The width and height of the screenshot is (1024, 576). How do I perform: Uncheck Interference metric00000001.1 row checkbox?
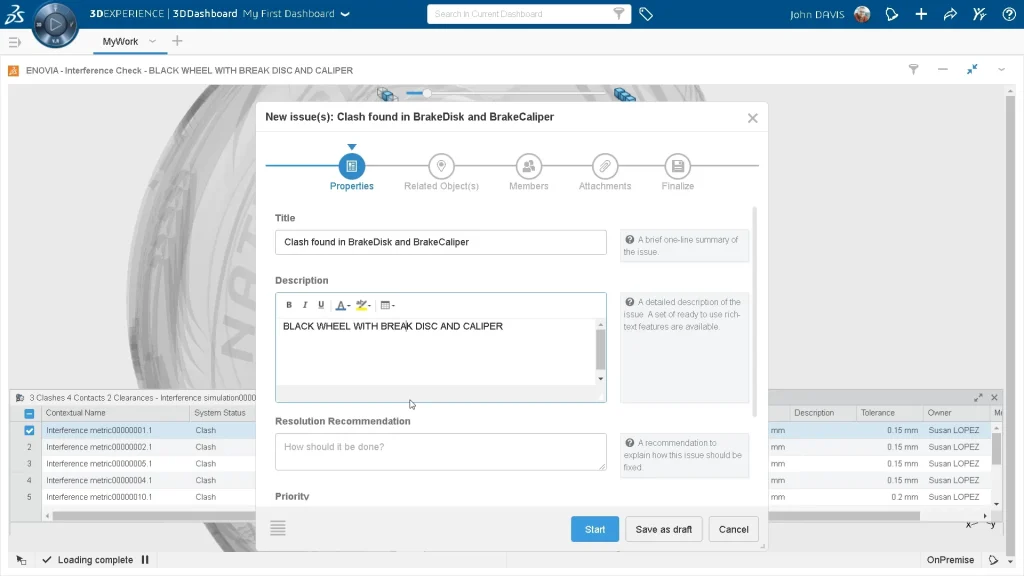[29, 430]
